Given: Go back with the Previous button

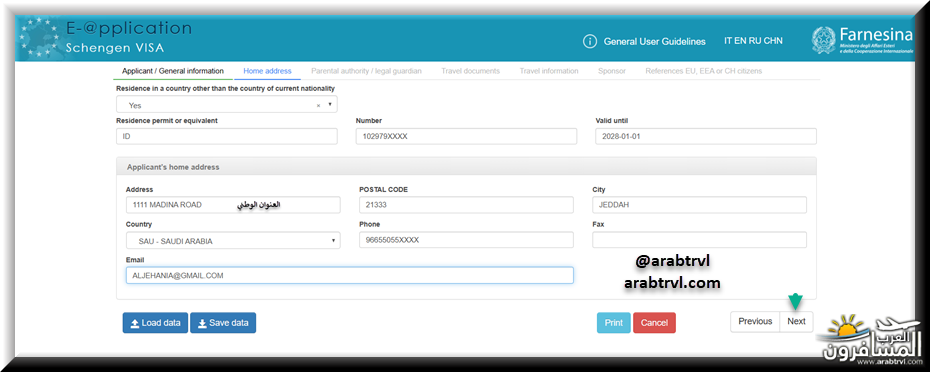Looking at the screenshot, I should click(755, 321).
